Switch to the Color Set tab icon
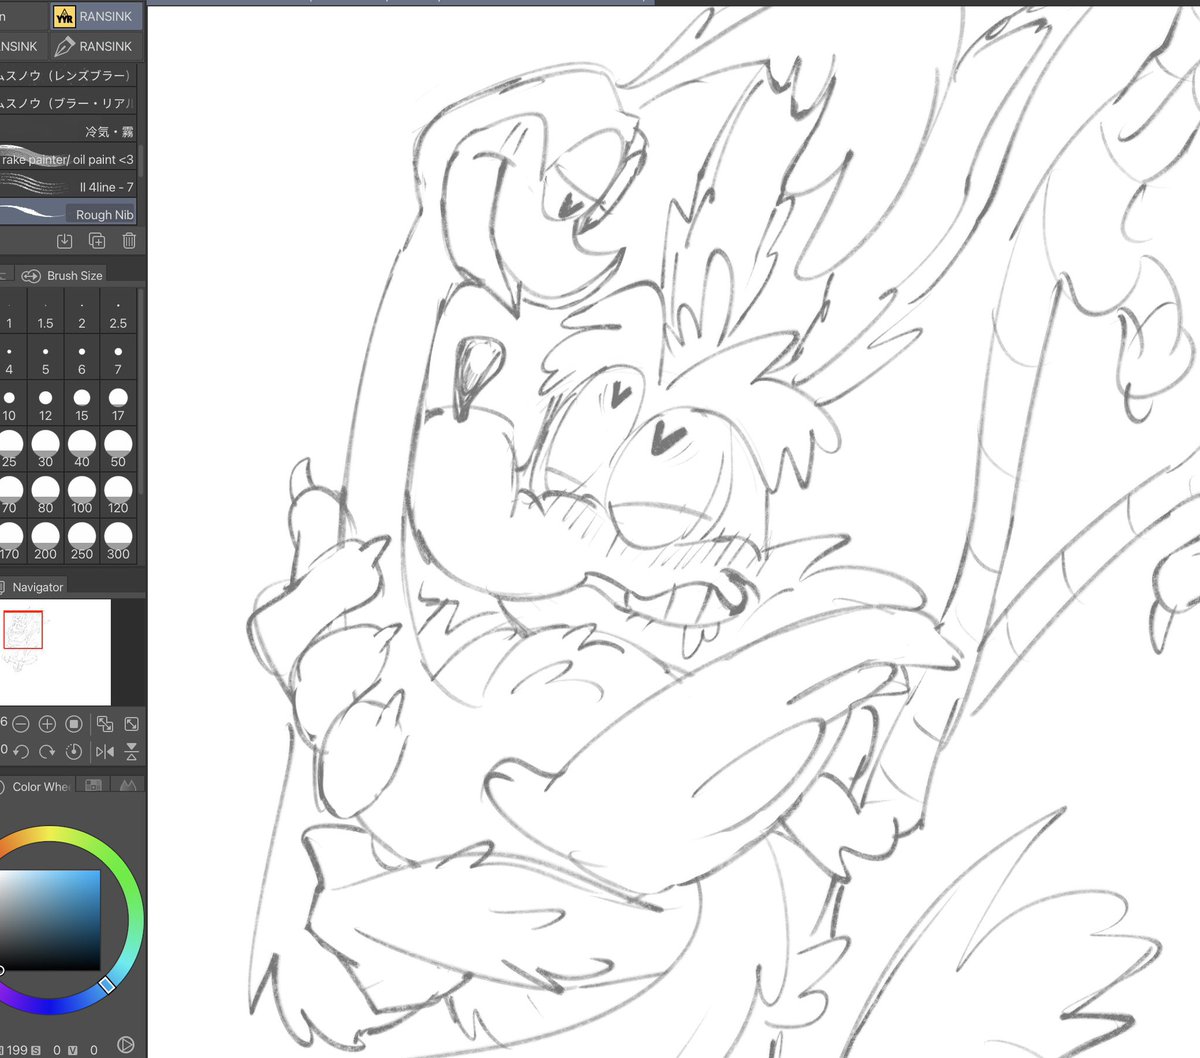The width and height of the screenshot is (1200, 1058). [93, 786]
